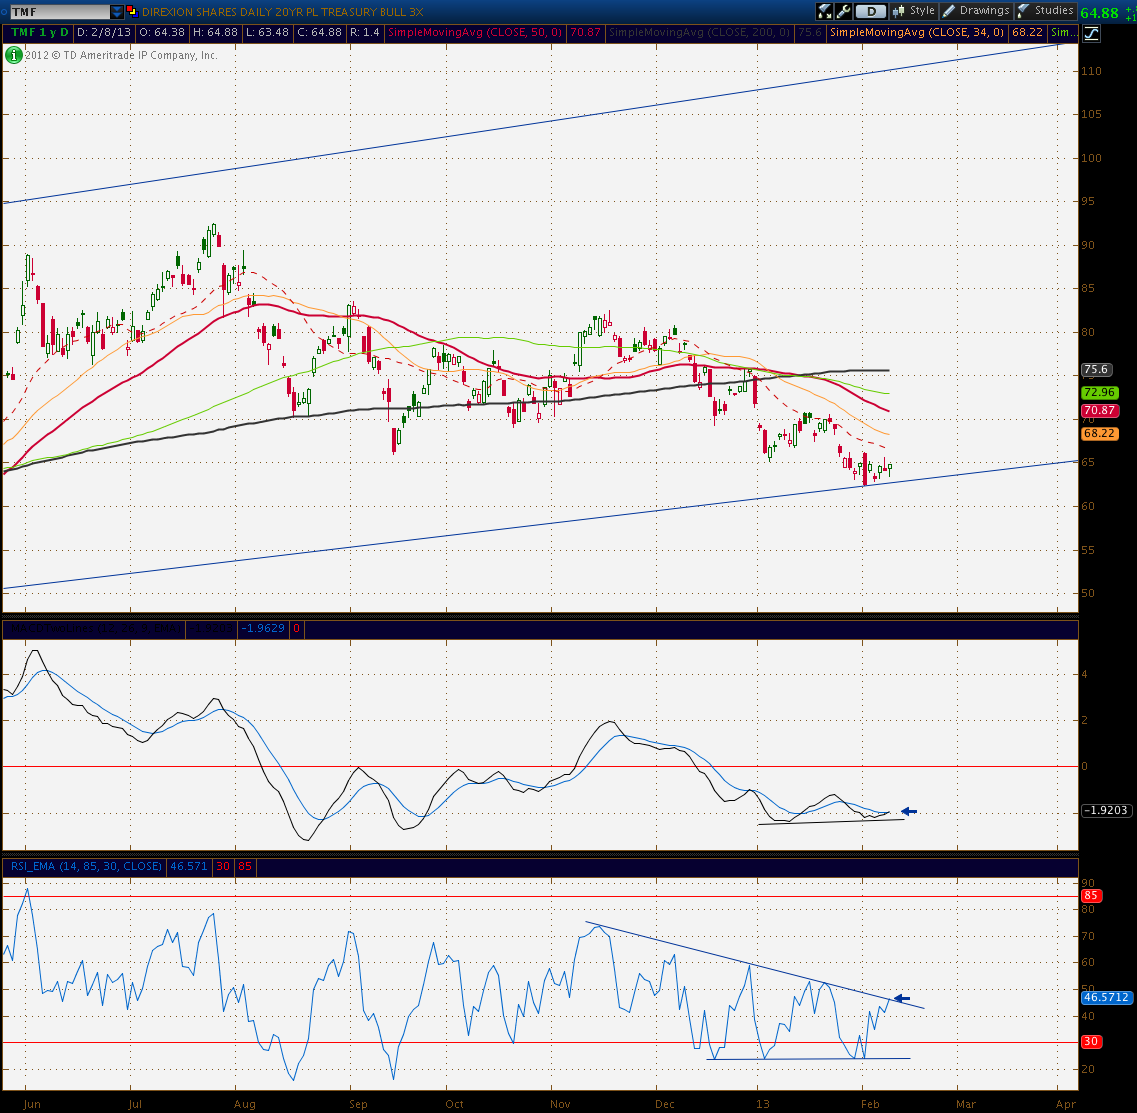
Task: Open the quick study (beaker) icon
Action: click(824, 11)
